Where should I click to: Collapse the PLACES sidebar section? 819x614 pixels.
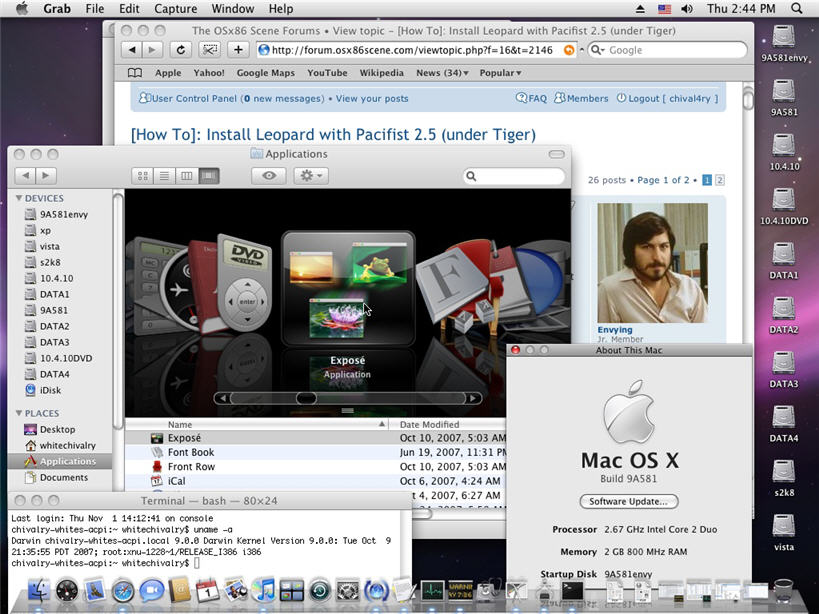19,413
